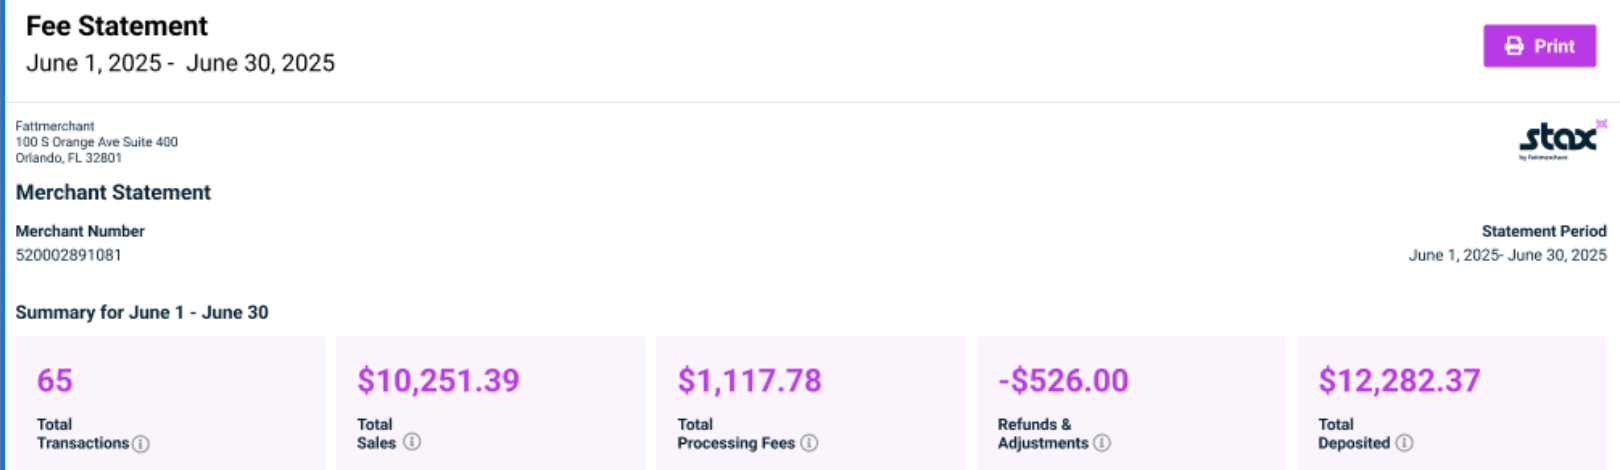Click the info icon beside Total Deposited
This screenshot has height=470, width=1620.
[1404, 442]
